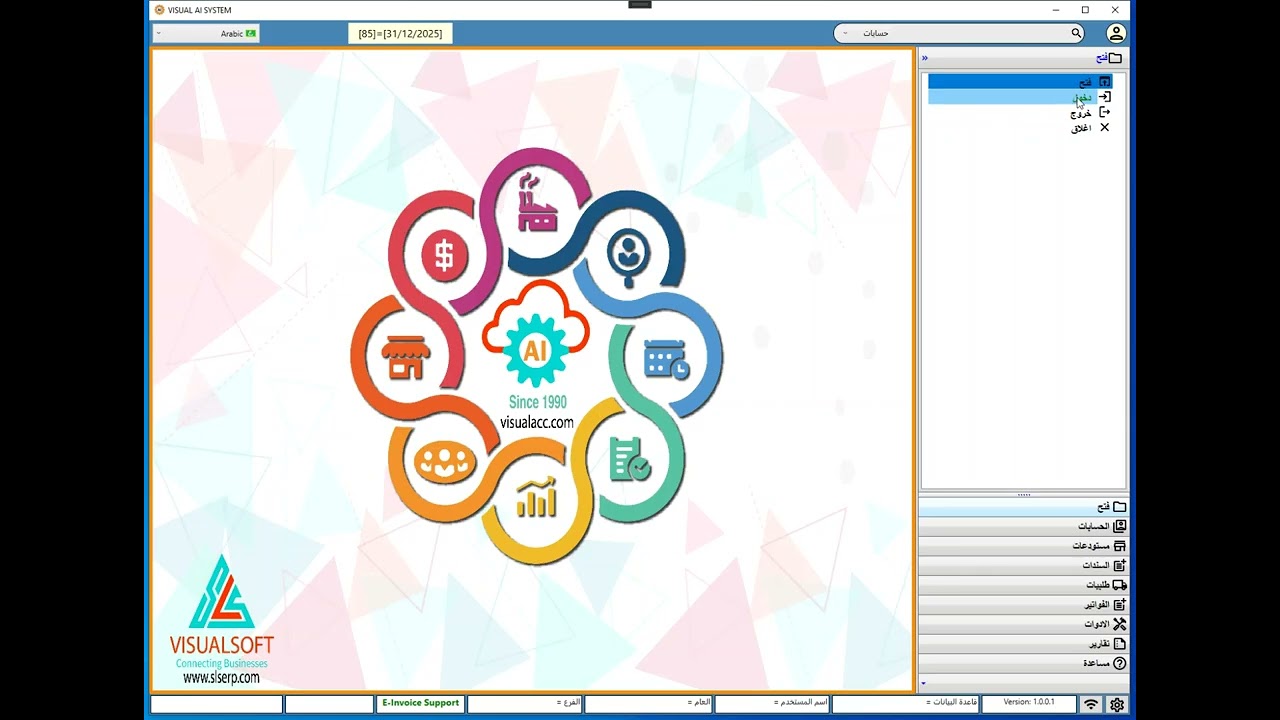Click E-Invoice Support in status bar
Screen dimensions: 1280x720
(420, 703)
